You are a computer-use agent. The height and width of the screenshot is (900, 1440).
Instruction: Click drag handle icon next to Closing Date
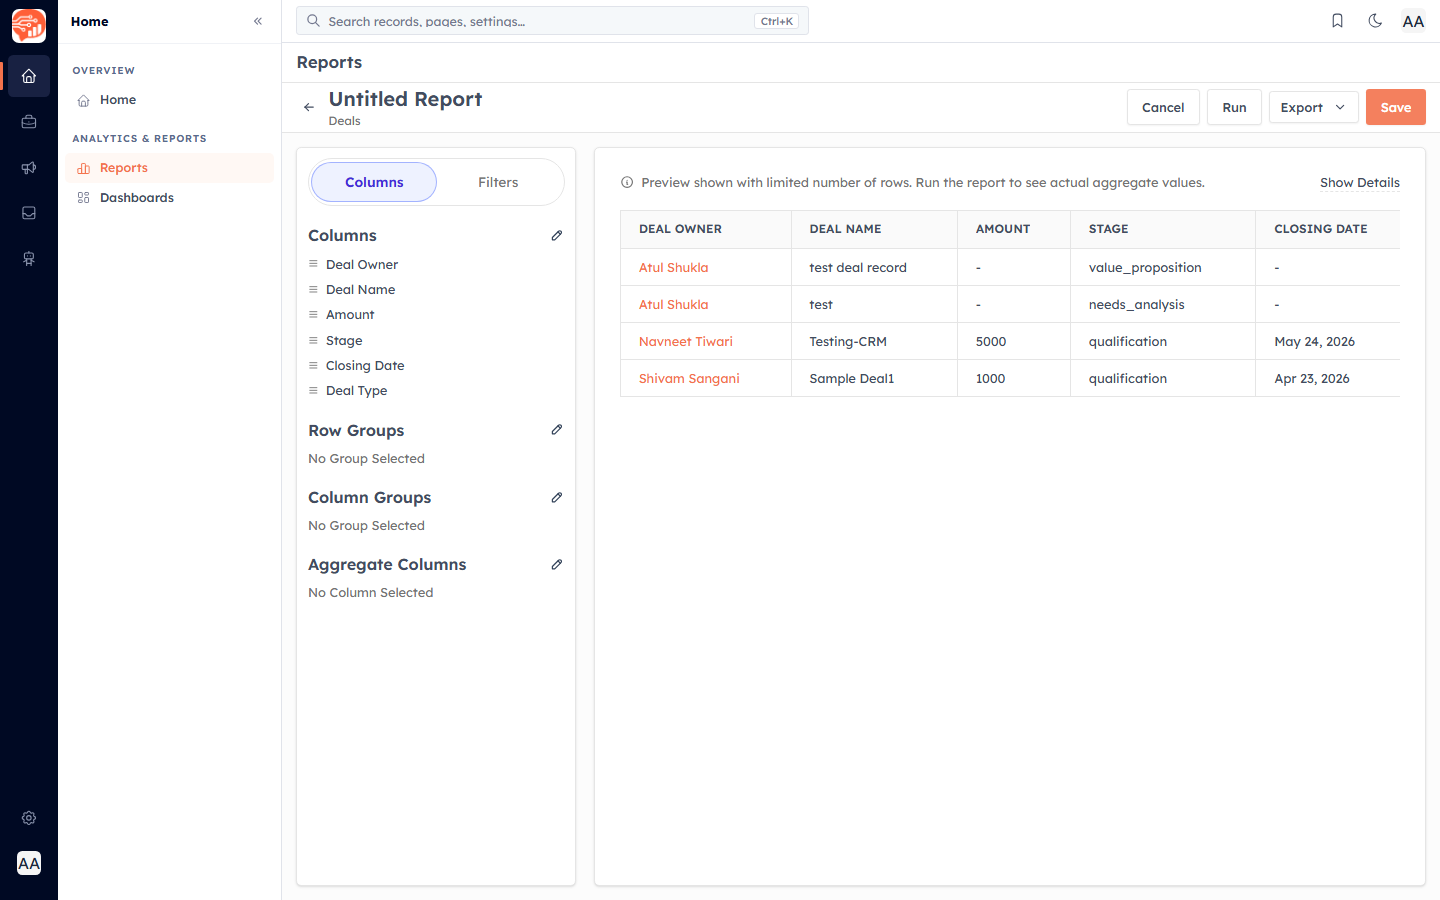click(x=313, y=365)
